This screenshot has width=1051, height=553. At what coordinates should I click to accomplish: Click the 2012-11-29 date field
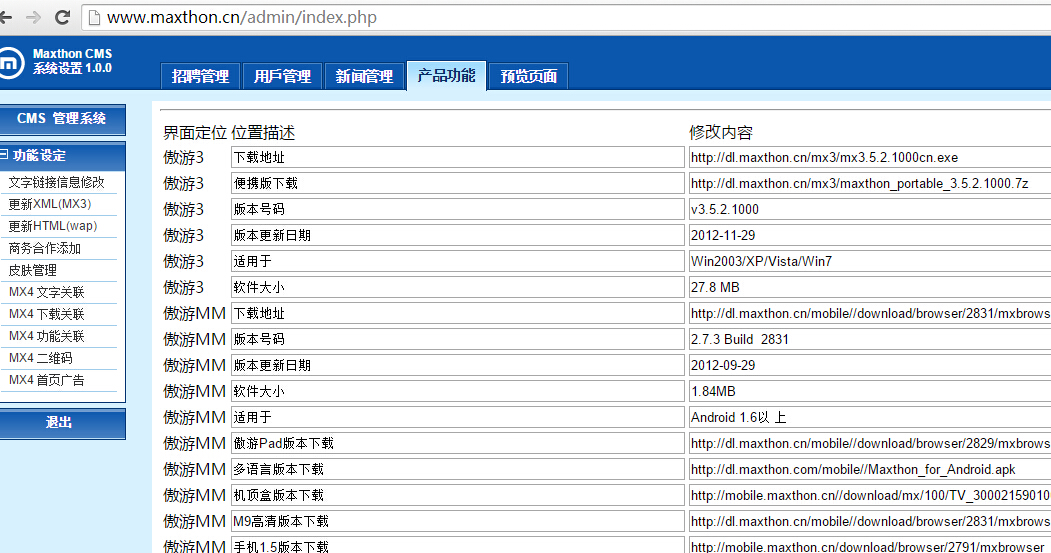pyautogui.click(x=869, y=235)
